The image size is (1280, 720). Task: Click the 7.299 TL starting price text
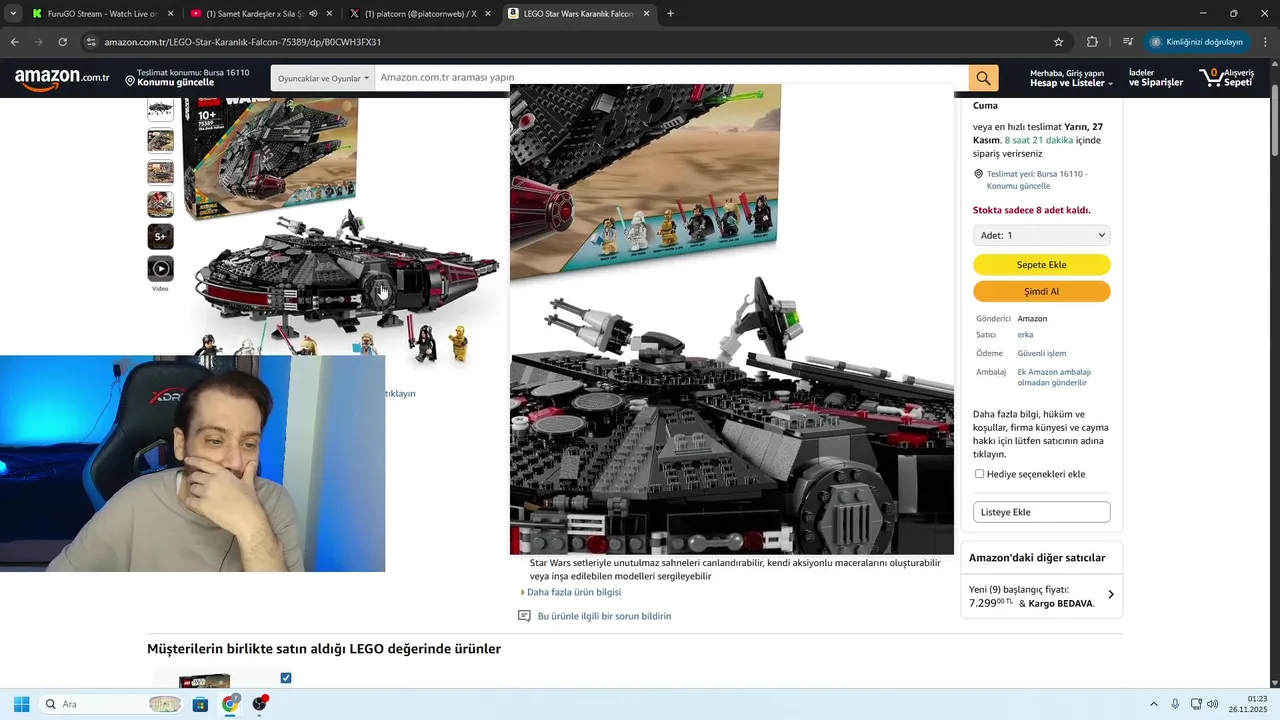[x=991, y=603]
